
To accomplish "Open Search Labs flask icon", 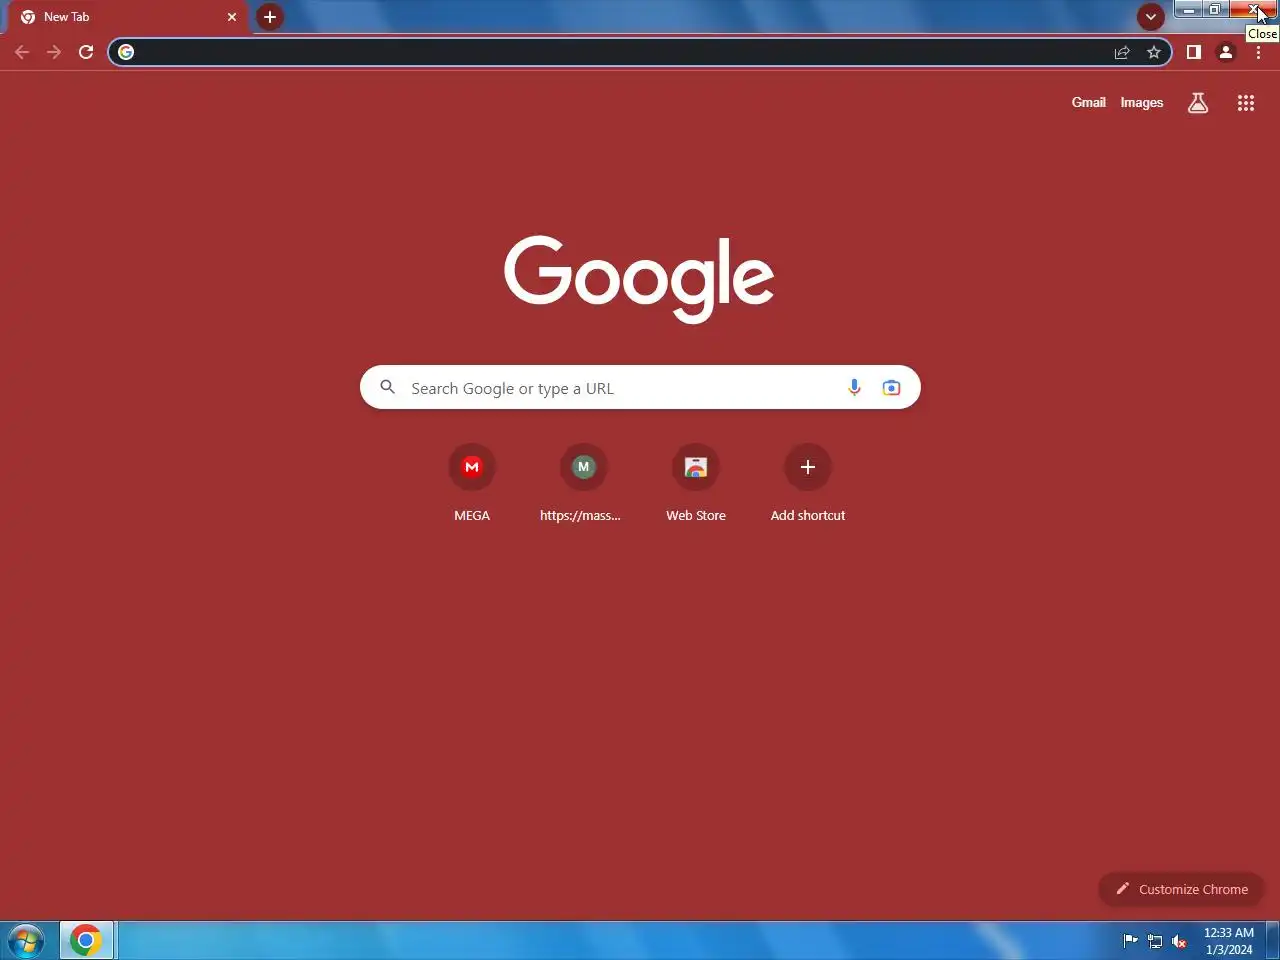I will pyautogui.click(x=1198, y=103).
